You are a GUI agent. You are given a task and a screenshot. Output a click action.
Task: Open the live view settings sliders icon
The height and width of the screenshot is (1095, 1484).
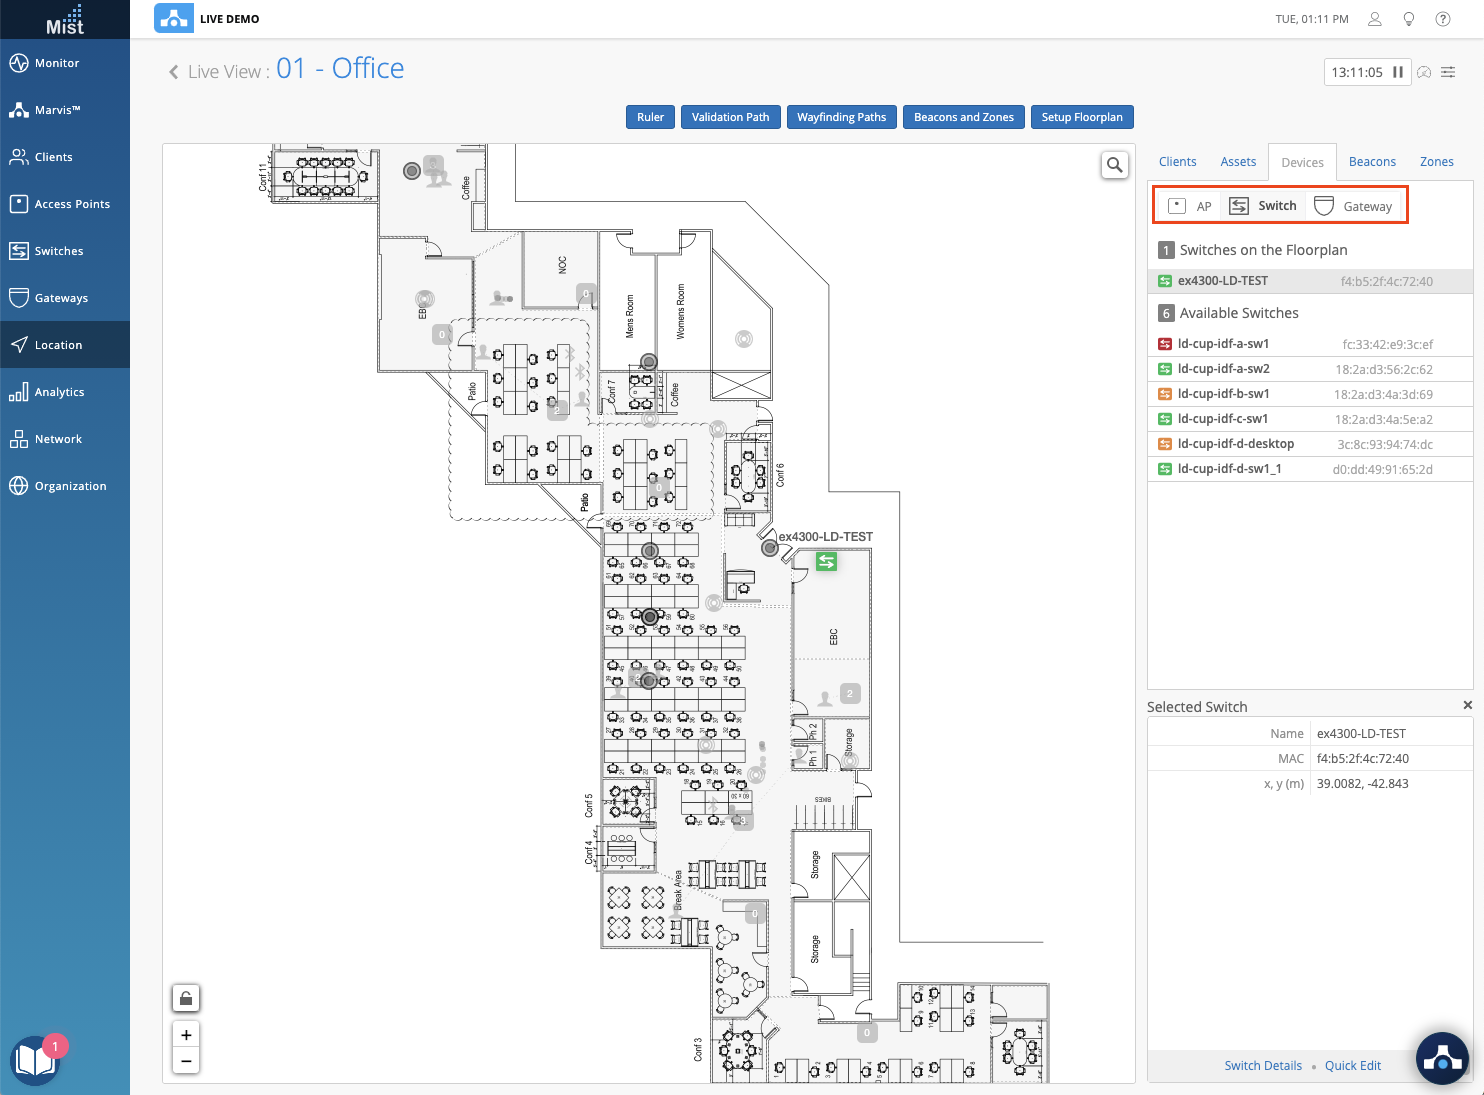click(x=1448, y=72)
